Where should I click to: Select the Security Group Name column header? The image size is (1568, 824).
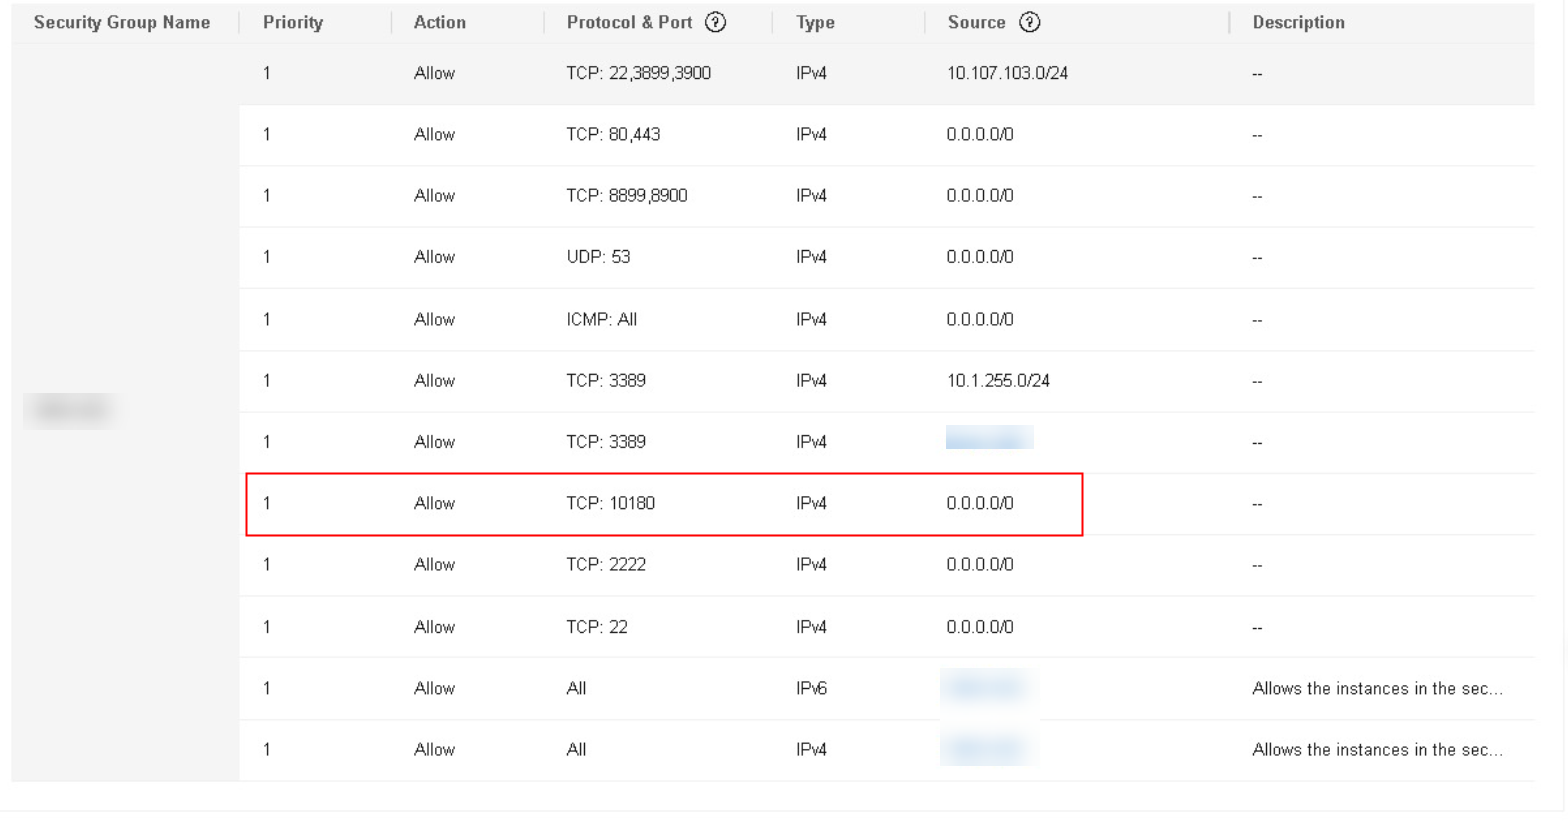[x=122, y=22]
